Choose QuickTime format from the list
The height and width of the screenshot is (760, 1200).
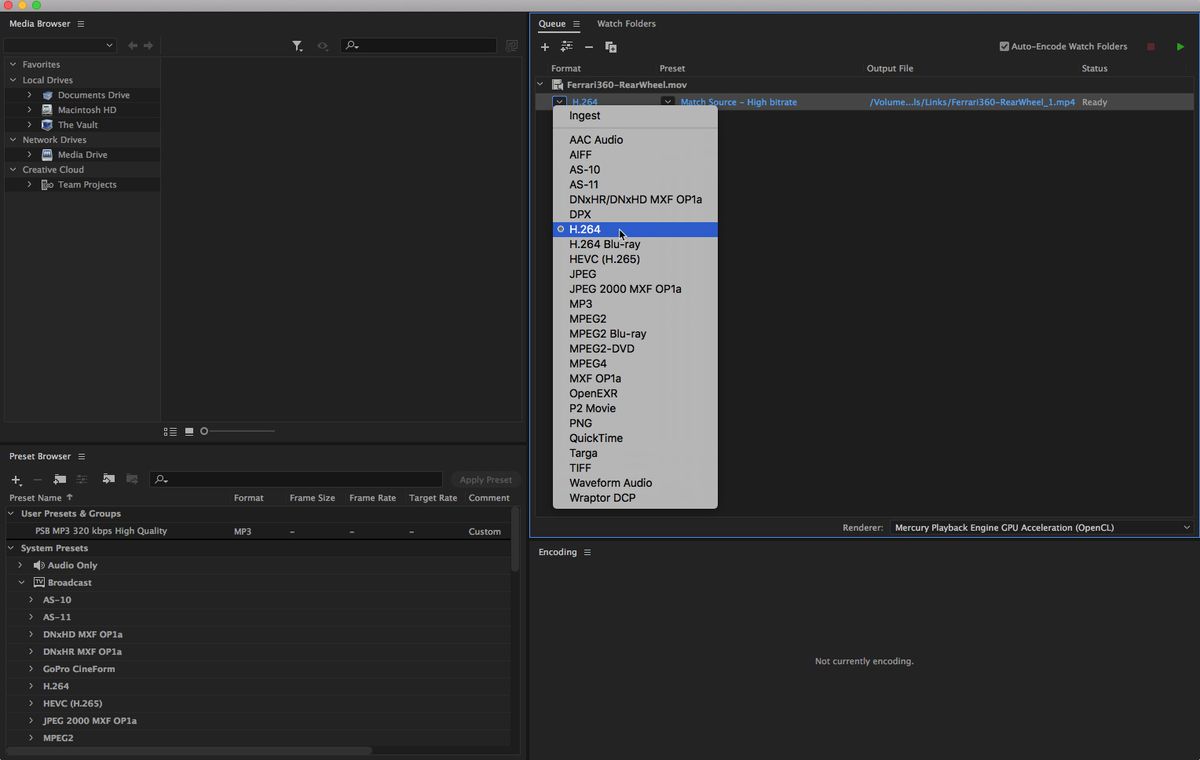(596, 438)
